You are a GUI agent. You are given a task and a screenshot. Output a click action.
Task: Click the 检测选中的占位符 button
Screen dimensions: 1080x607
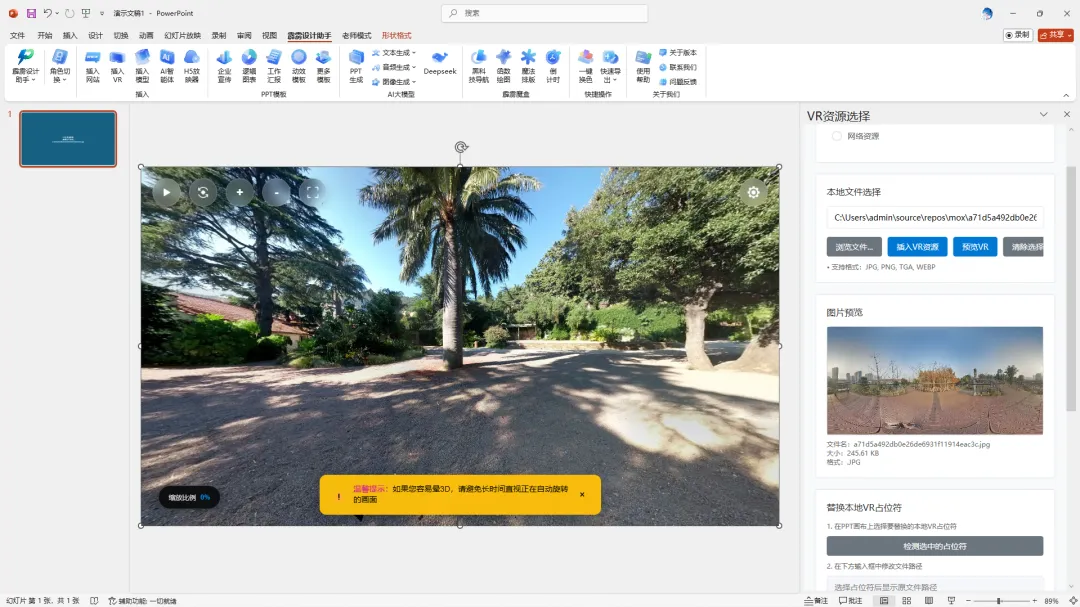(935, 546)
